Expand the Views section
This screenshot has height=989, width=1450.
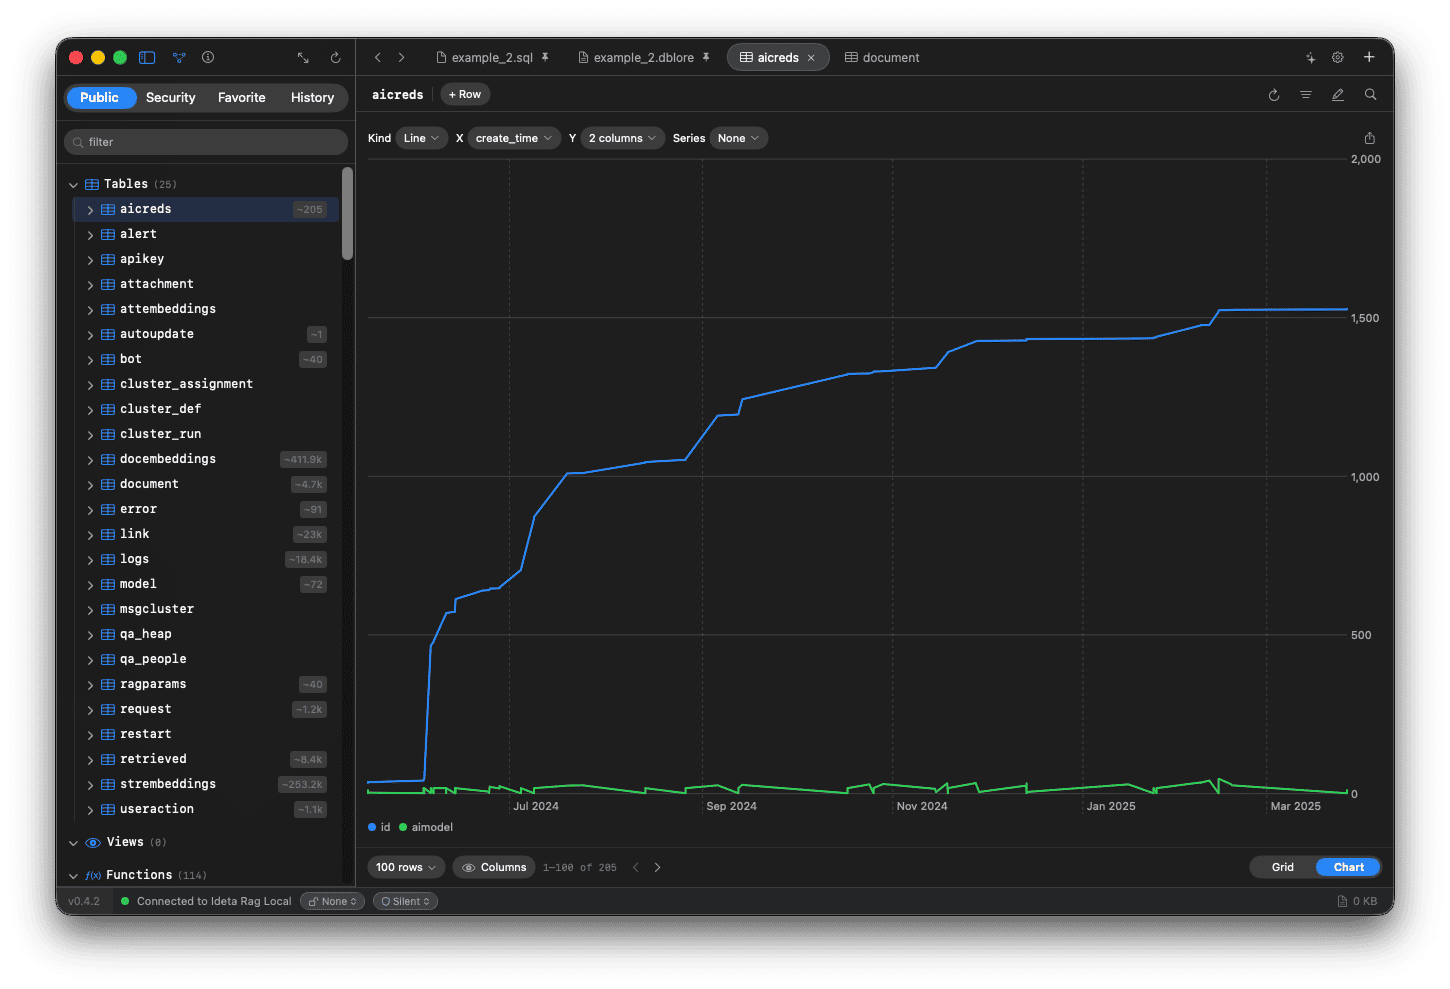click(73, 843)
